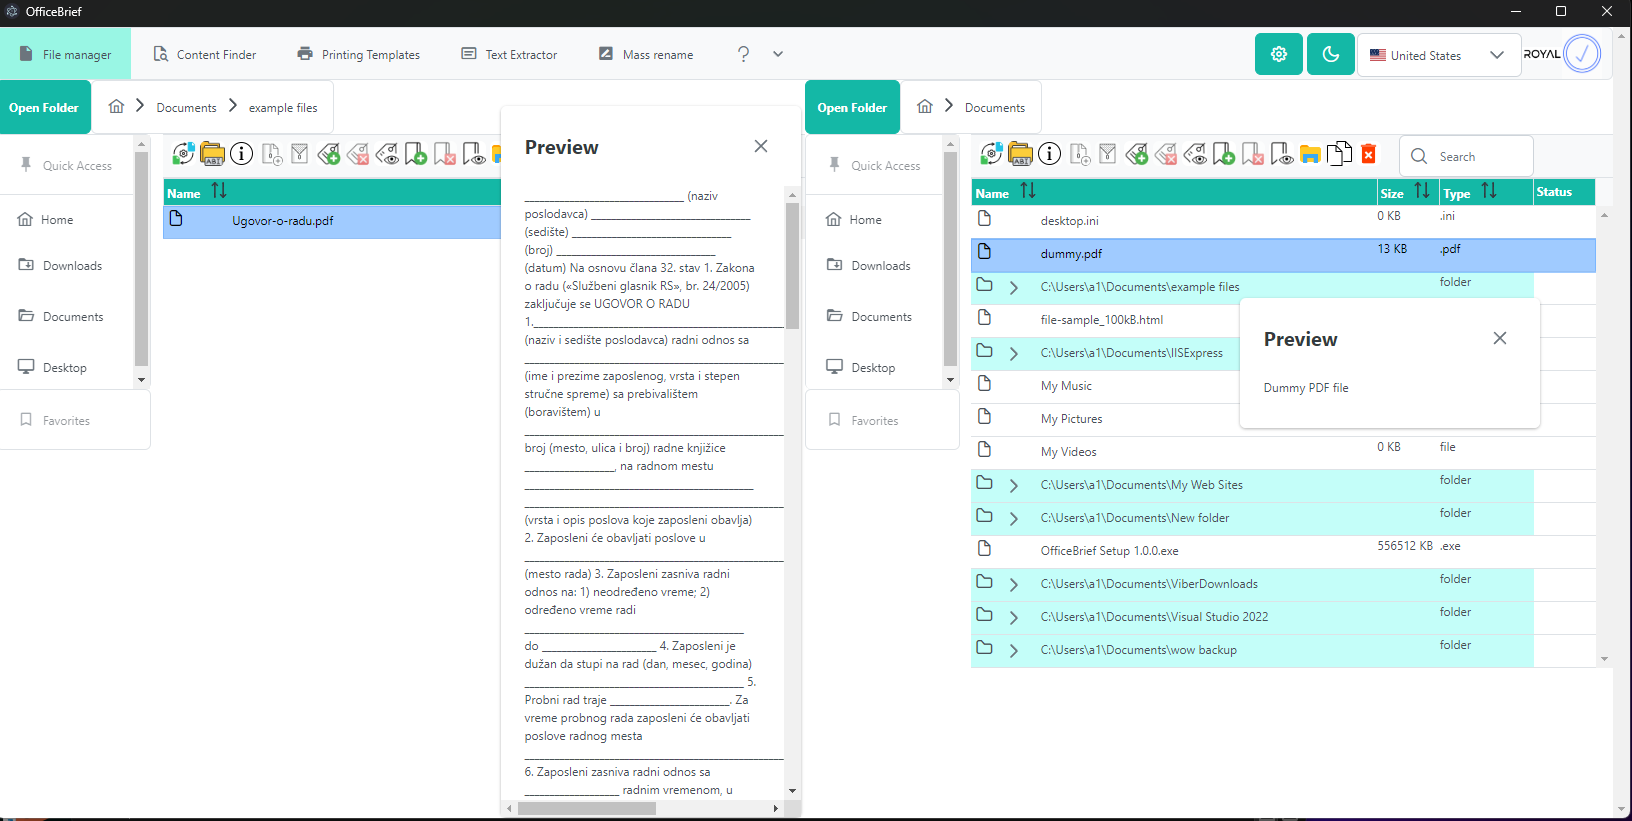Sort right pane by Type column arrows

click(x=1489, y=191)
